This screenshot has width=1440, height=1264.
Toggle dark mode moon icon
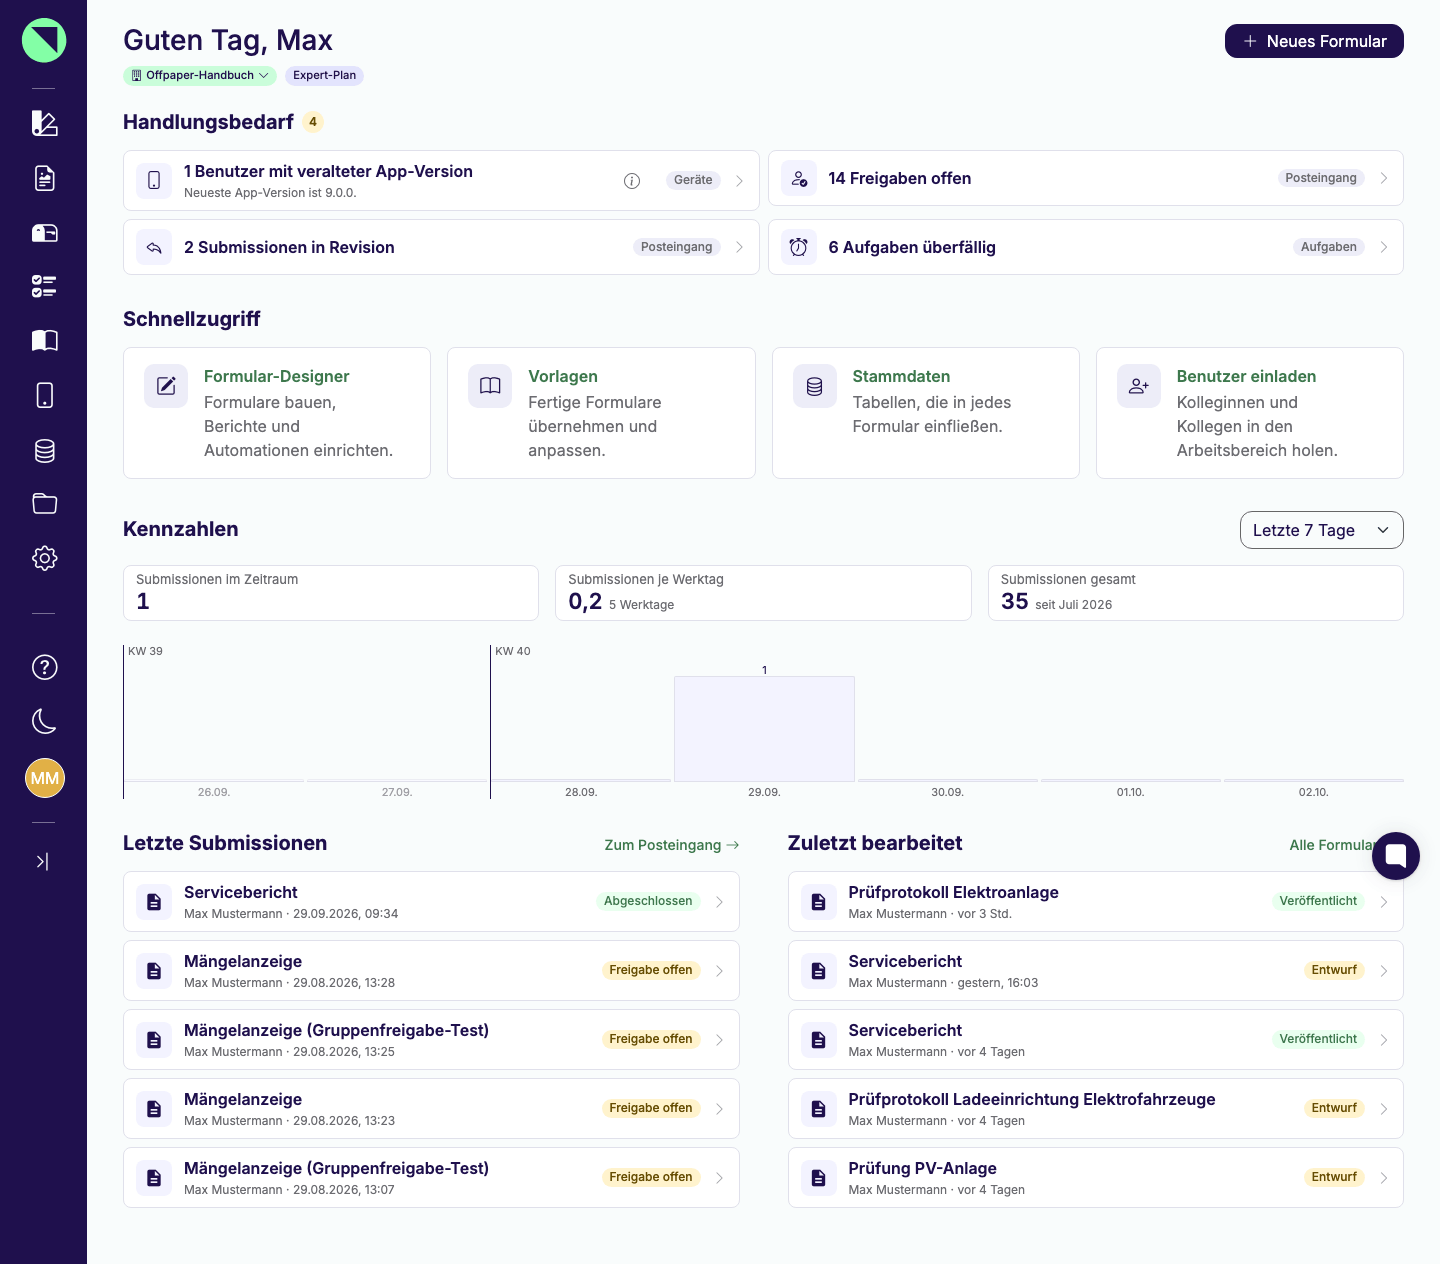[44, 721]
